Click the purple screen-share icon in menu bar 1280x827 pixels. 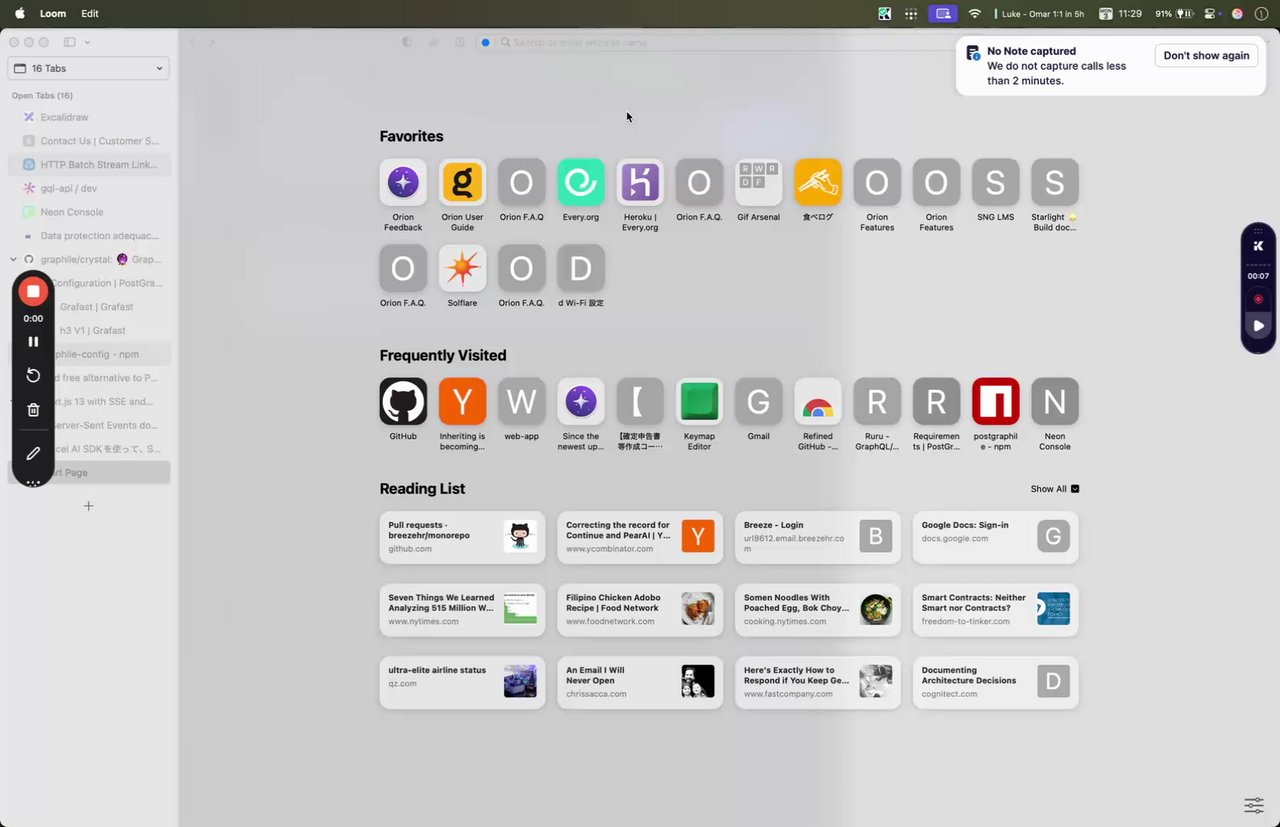pyautogui.click(x=942, y=14)
